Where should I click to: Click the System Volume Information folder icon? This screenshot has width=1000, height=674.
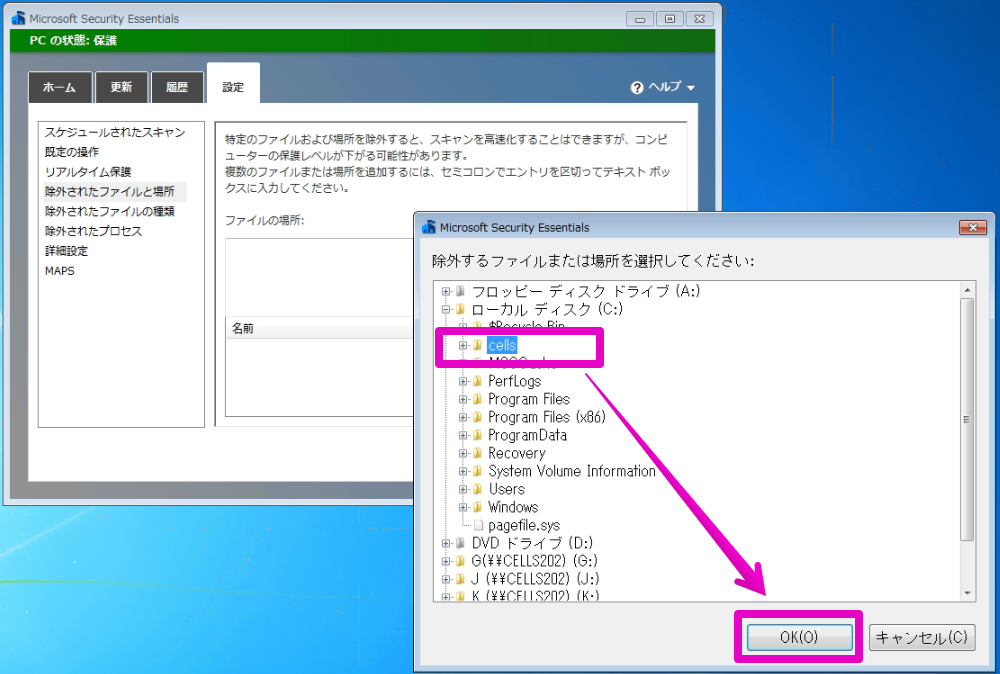[477, 471]
